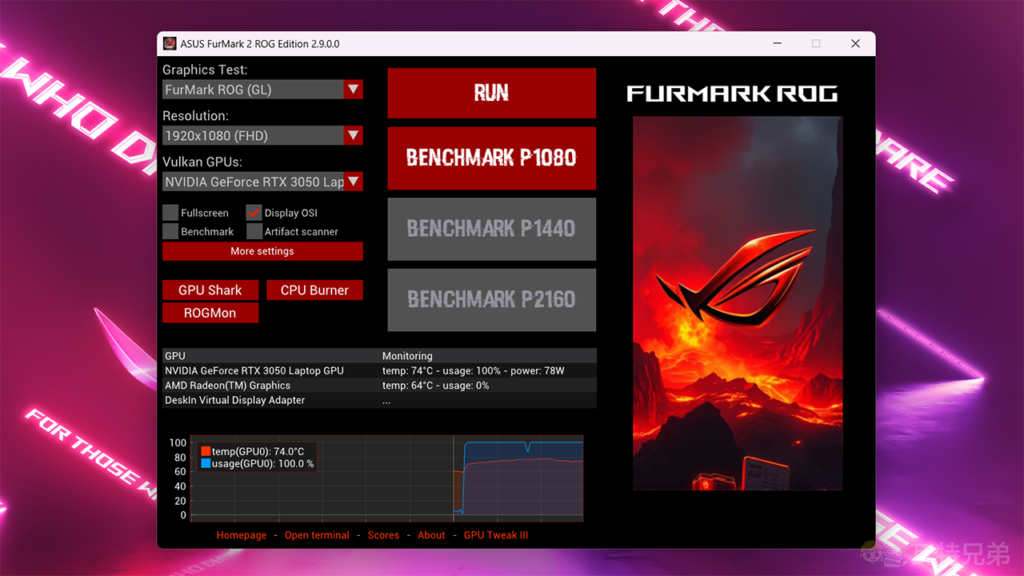Open the GPU Tweak III link

[496, 535]
